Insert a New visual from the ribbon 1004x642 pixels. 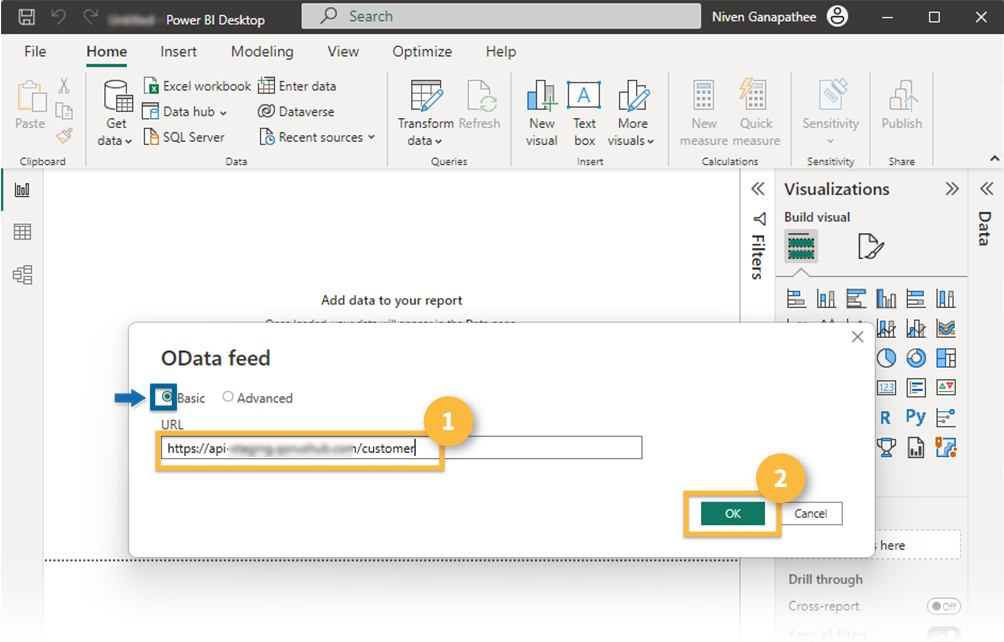[x=542, y=114]
